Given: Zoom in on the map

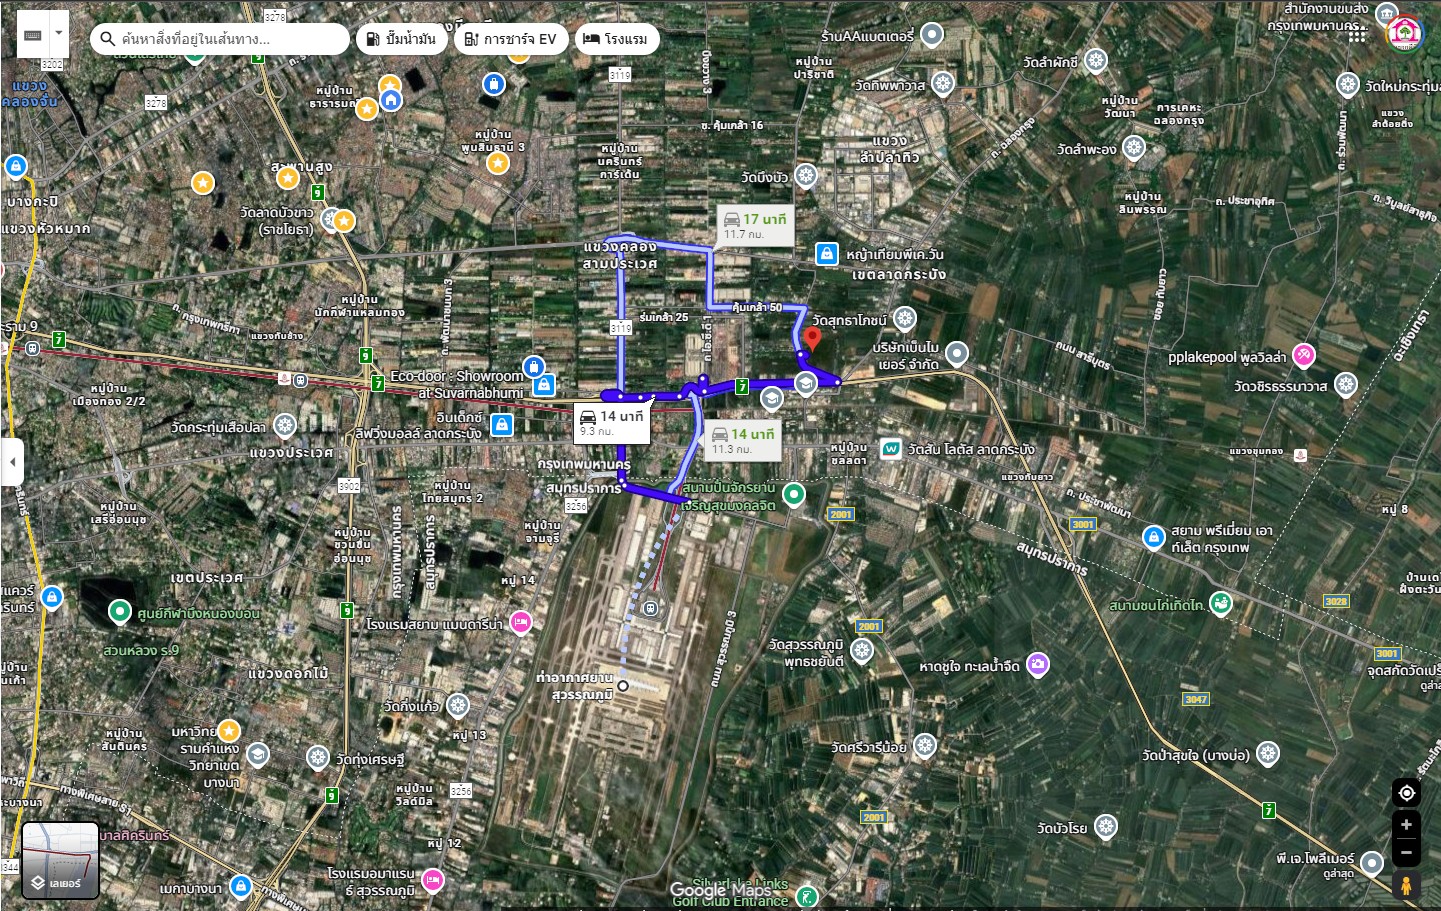Looking at the screenshot, I should click(x=1406, y=825).
